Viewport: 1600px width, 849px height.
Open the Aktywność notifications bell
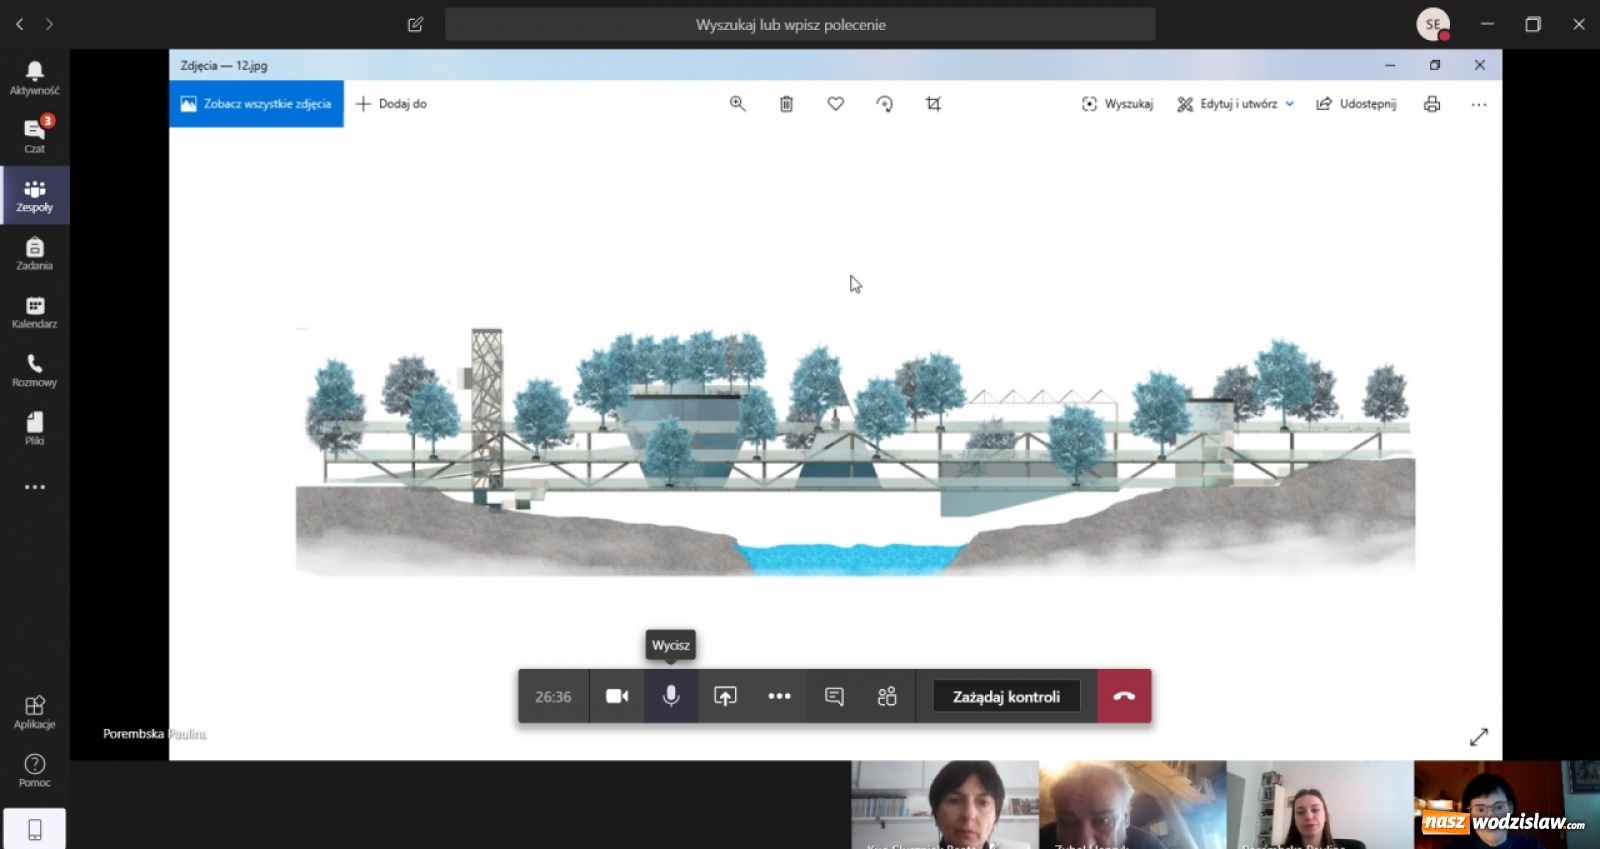click(34, 77)
